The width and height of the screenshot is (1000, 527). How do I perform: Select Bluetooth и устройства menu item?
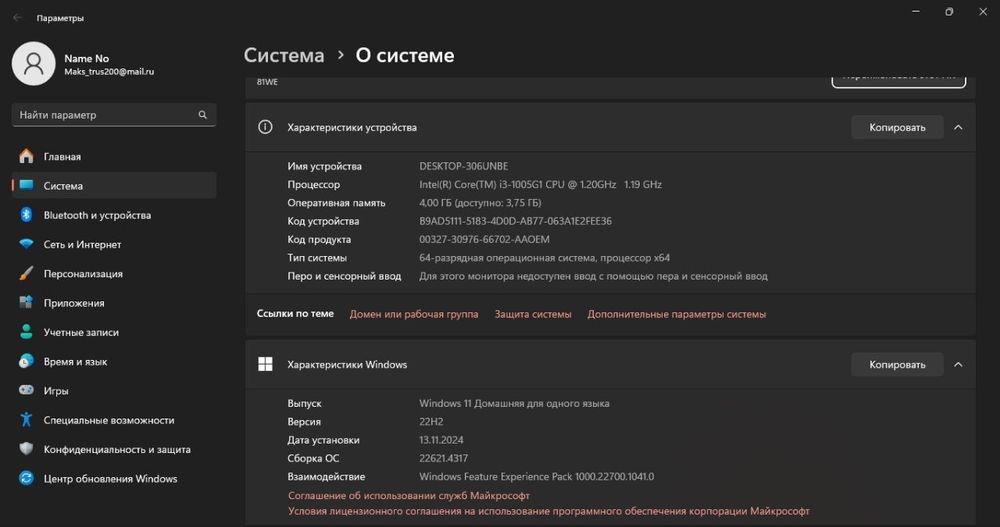[x=114, y=215]
